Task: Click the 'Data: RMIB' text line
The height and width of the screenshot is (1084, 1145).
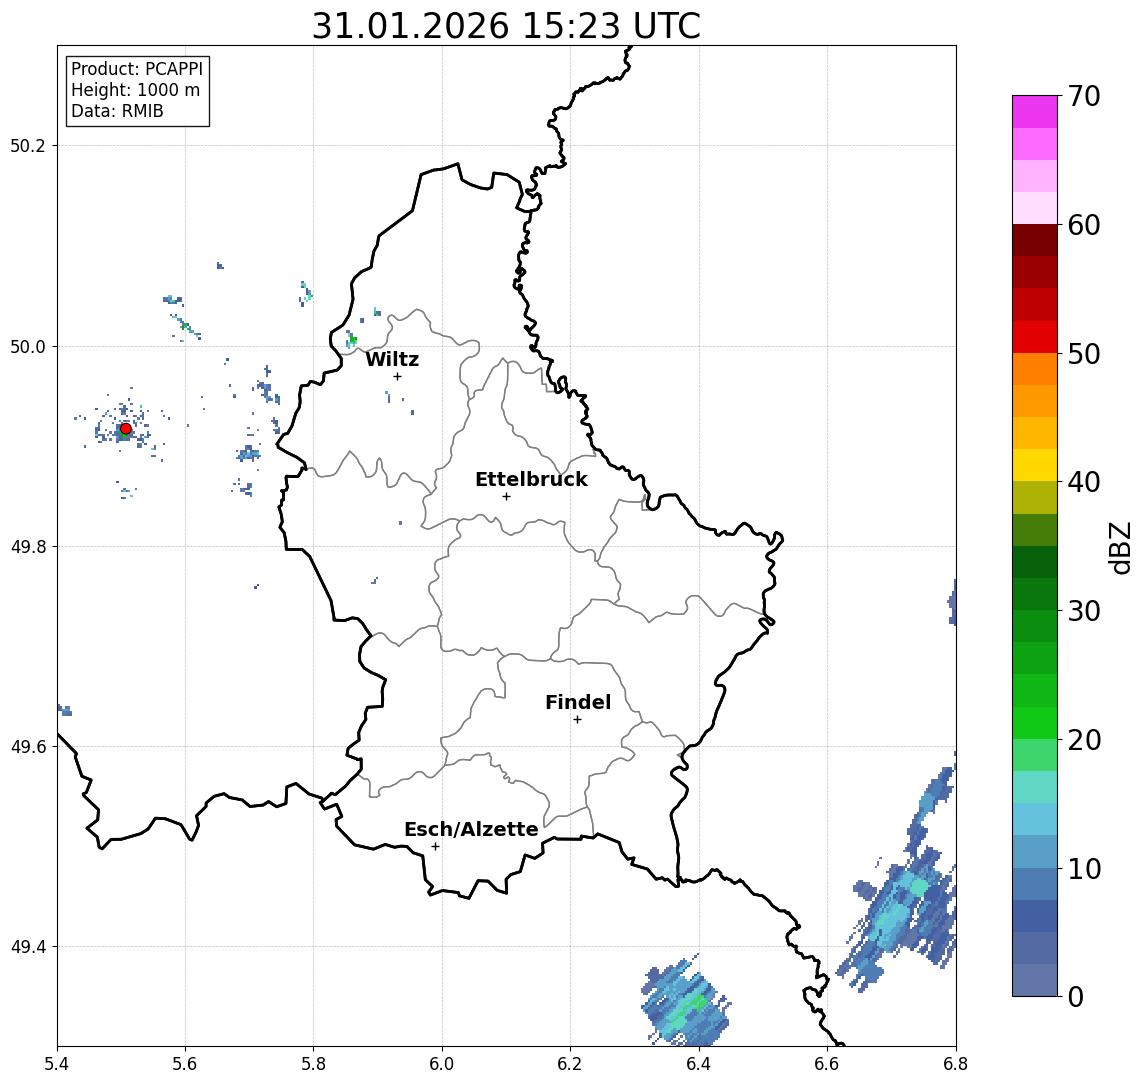Action: (x=117, y=111)
